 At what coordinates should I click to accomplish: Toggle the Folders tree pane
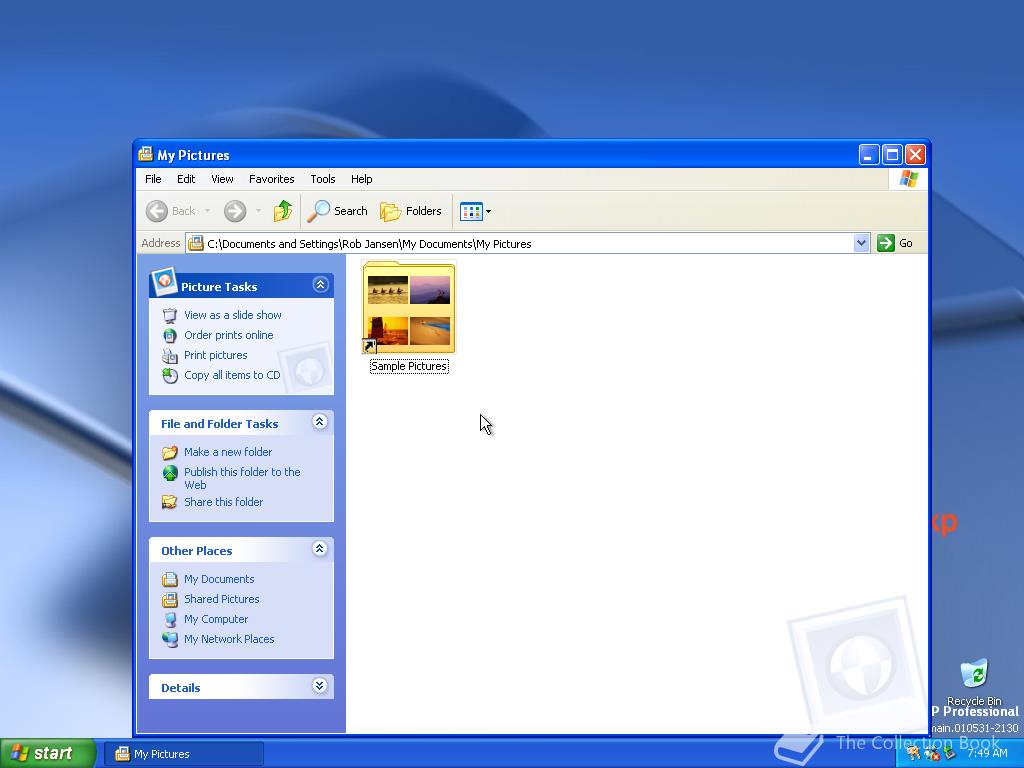pyautogui.click(x=411, y=211)
